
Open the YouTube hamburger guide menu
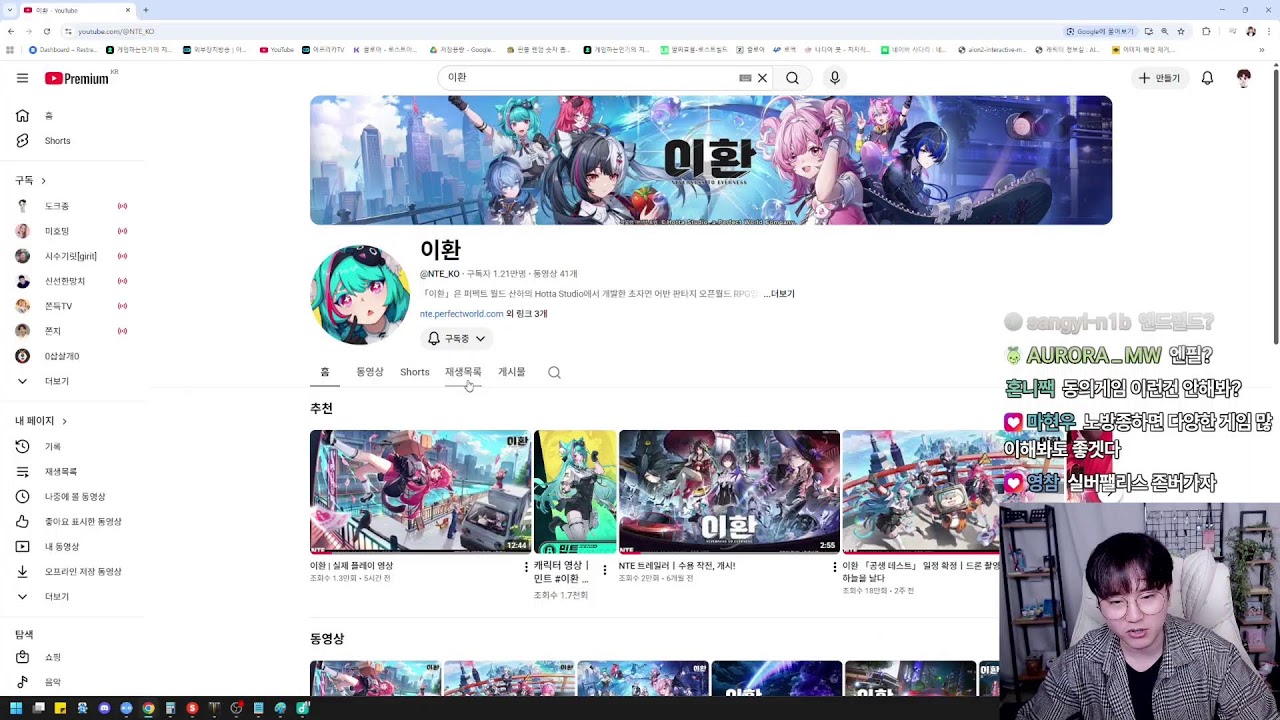click(22, 78)
